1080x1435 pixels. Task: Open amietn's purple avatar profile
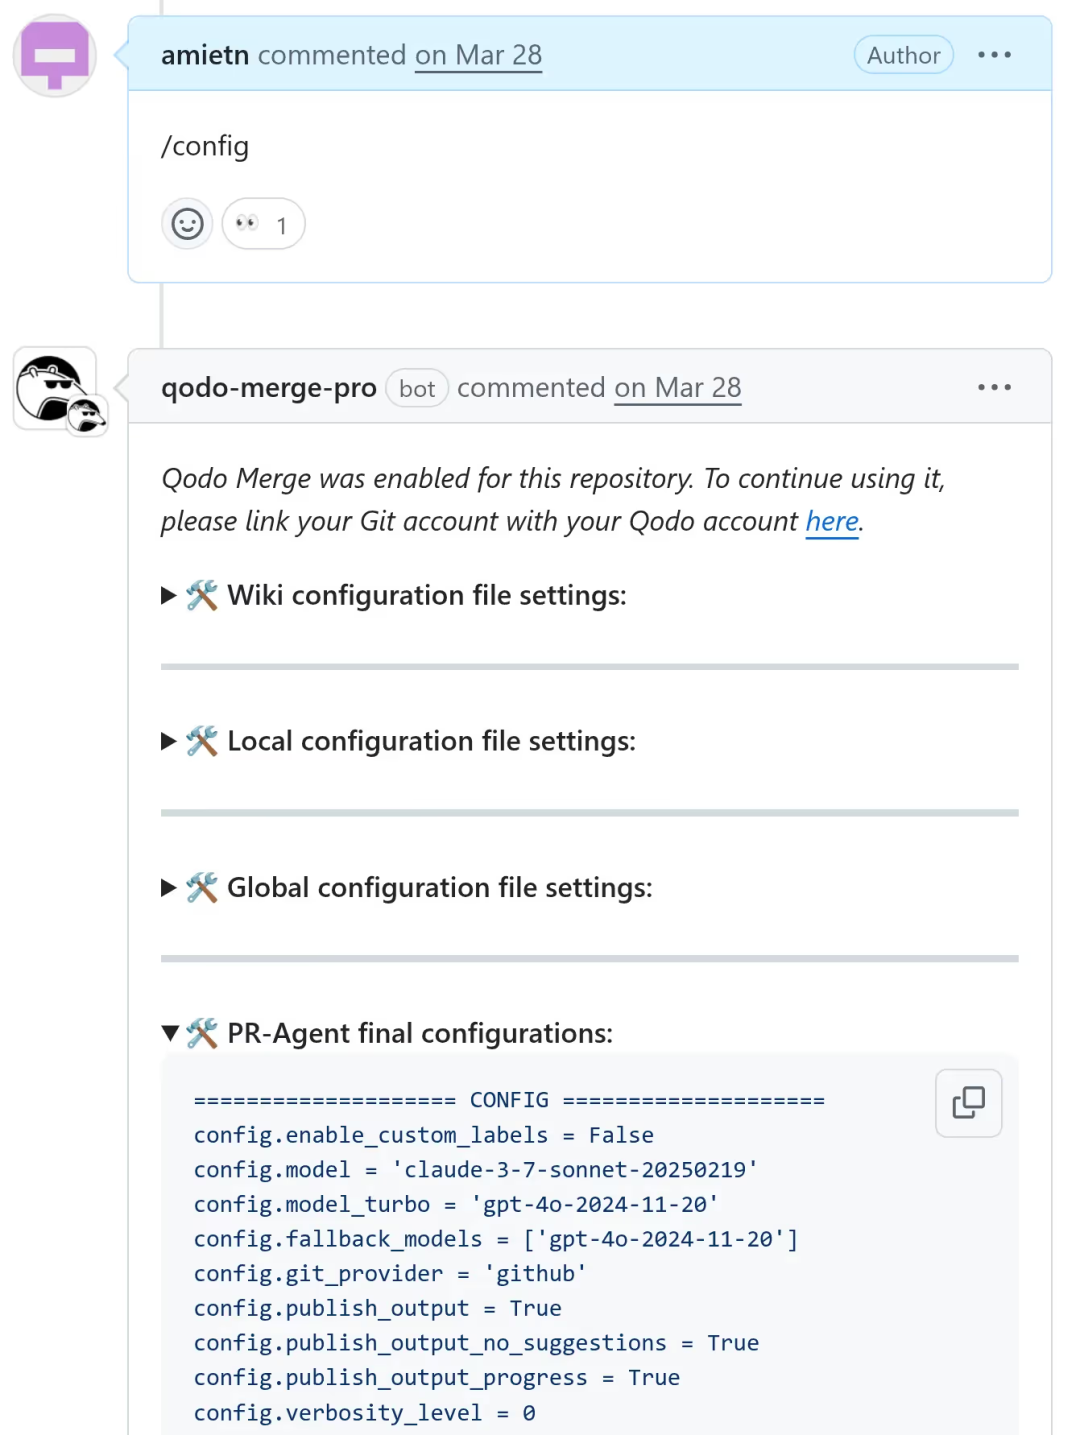55,56
